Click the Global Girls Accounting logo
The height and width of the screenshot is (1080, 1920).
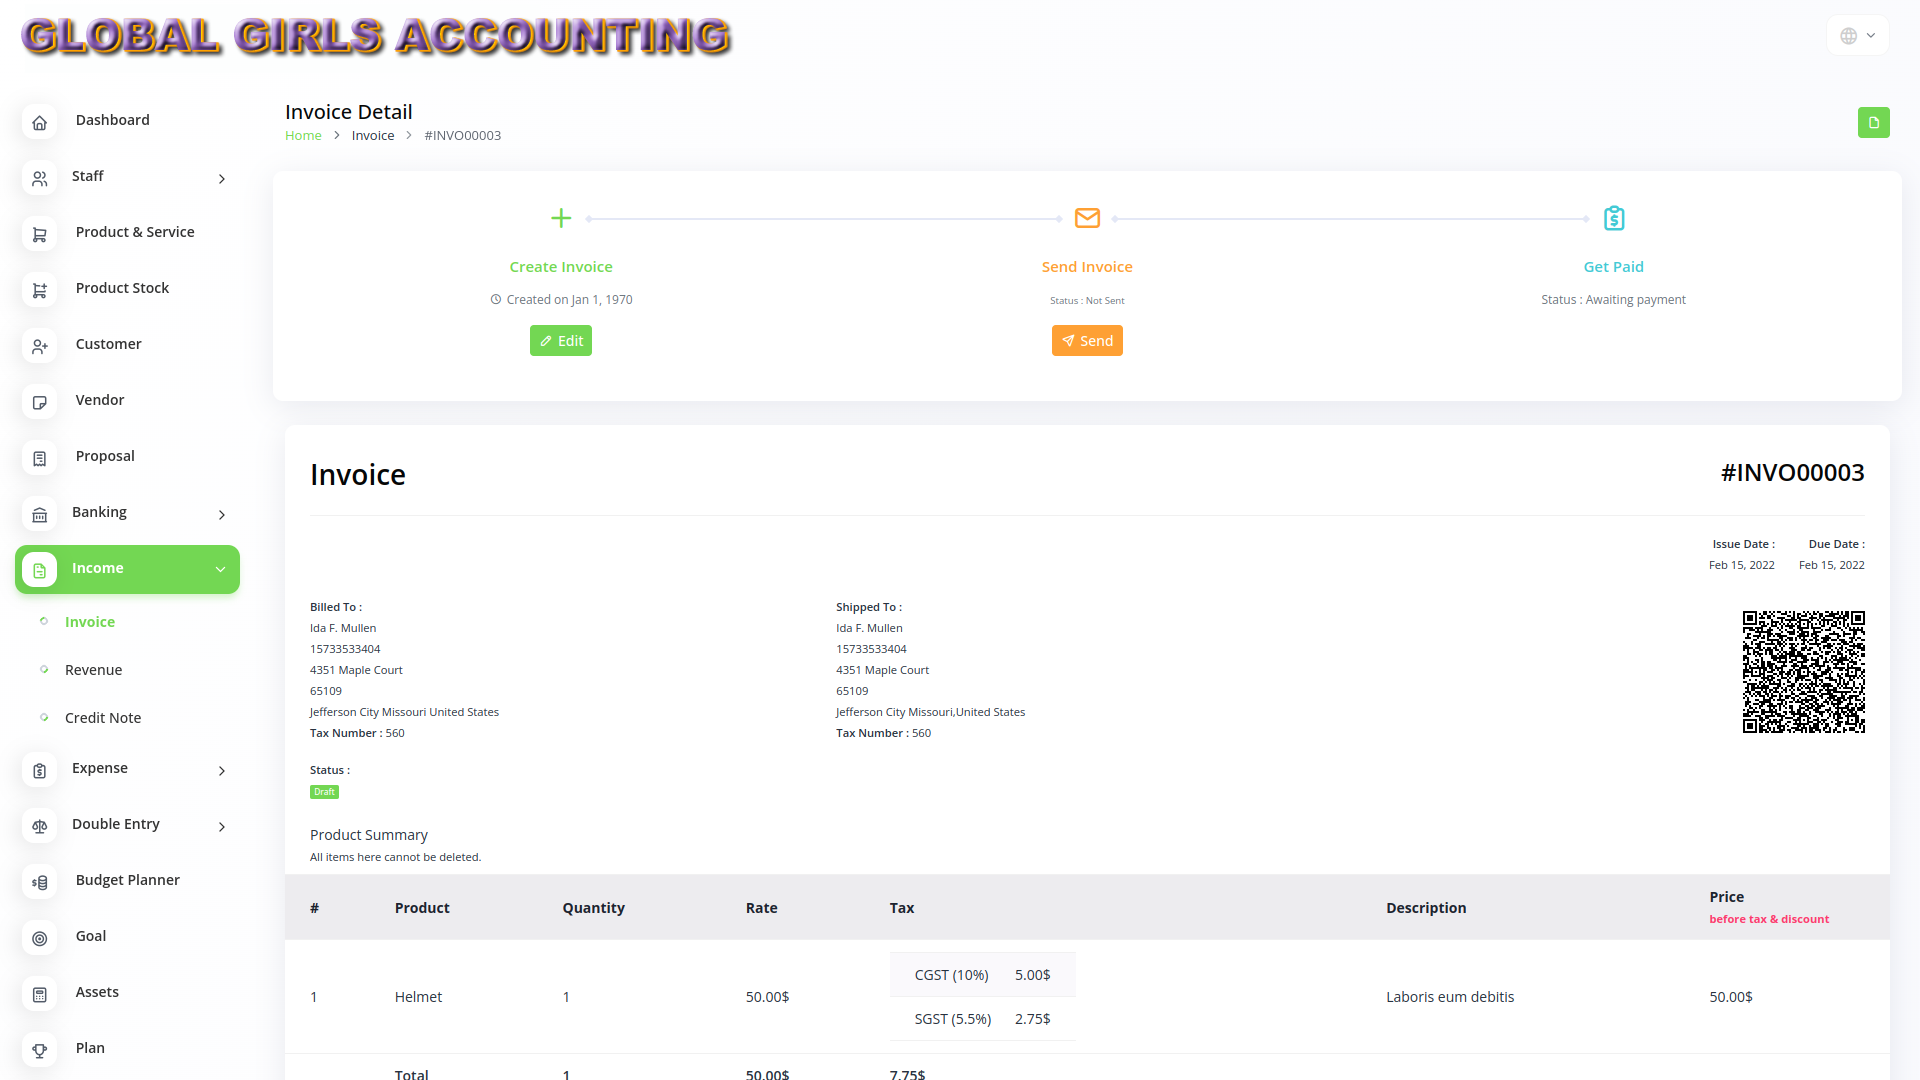pyautogui.click(x=376, y=36)
